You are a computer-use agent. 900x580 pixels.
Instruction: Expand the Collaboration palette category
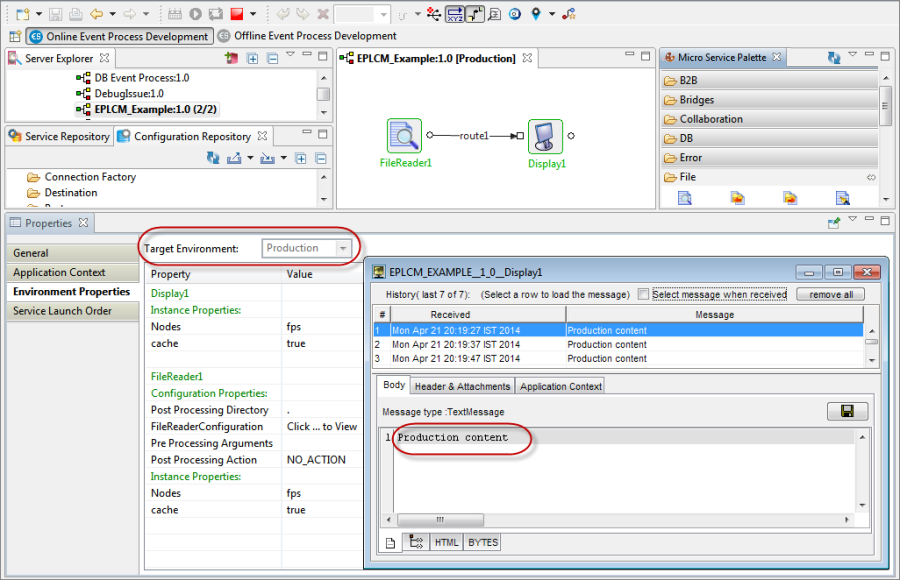point(770,119)
